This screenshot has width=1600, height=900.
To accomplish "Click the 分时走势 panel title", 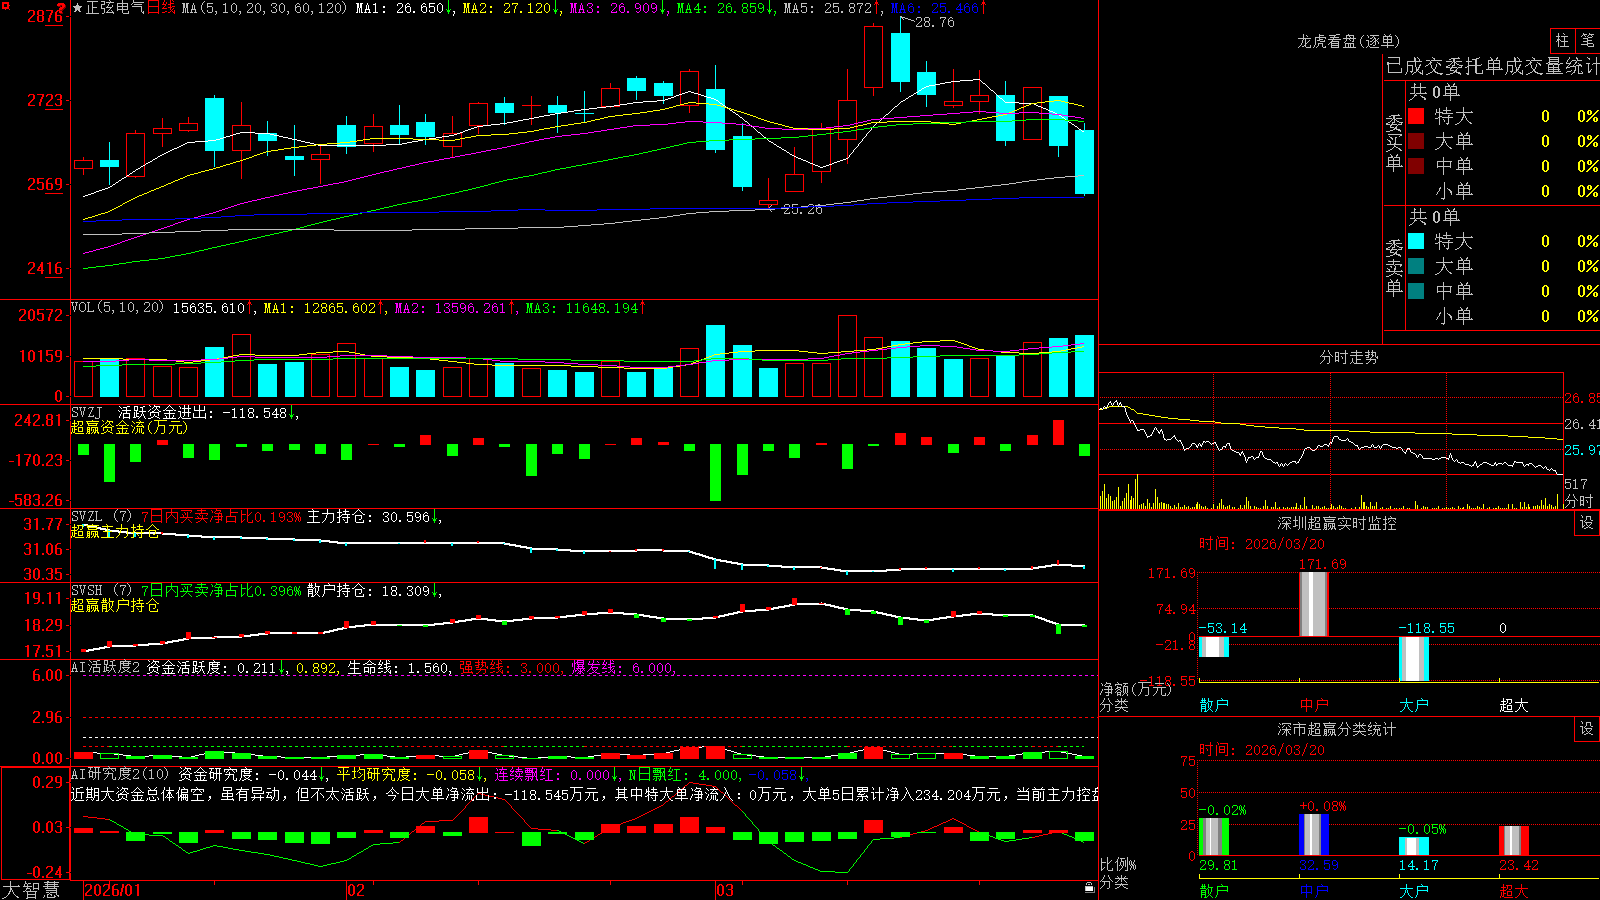I will click(1349, 357).
